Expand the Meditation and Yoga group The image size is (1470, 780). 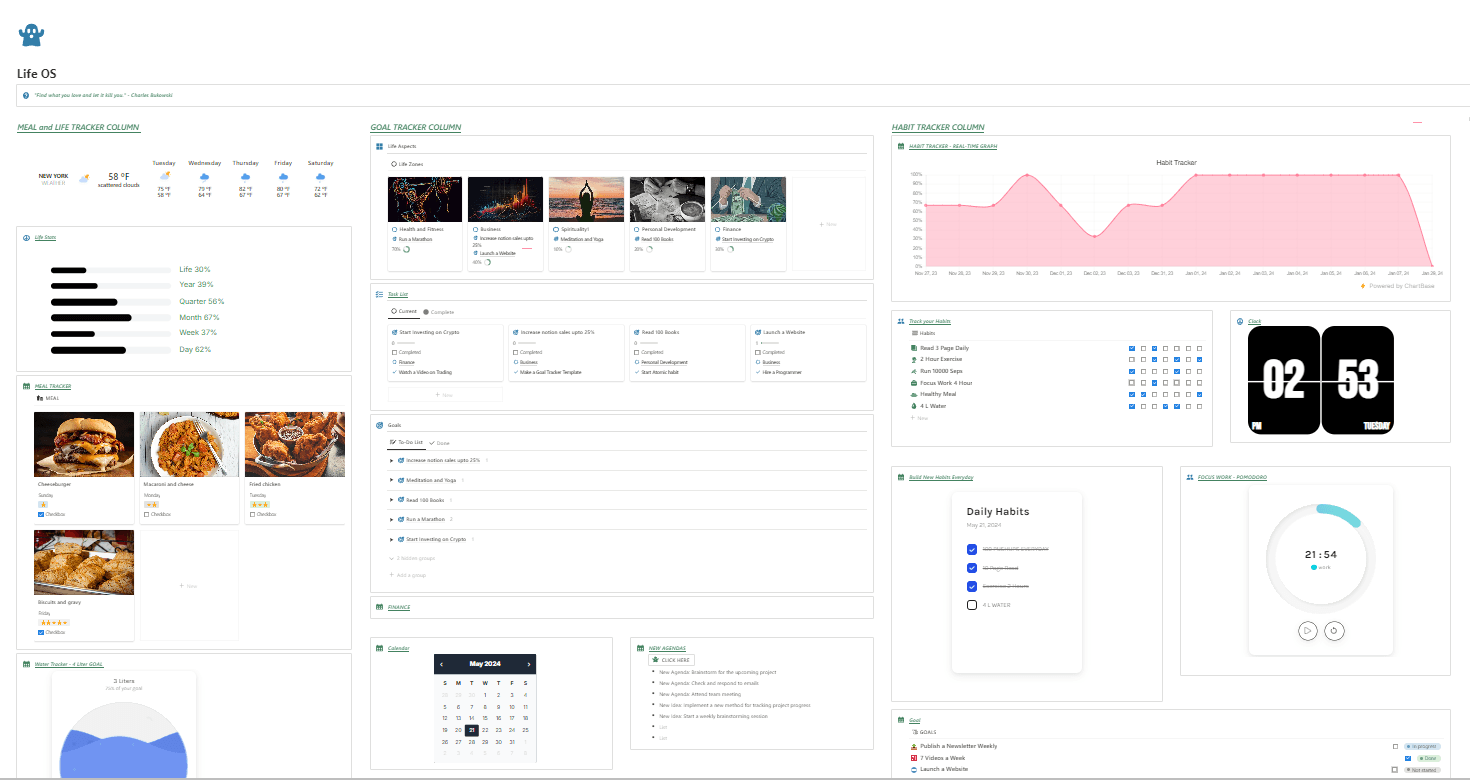pos(392,480)
